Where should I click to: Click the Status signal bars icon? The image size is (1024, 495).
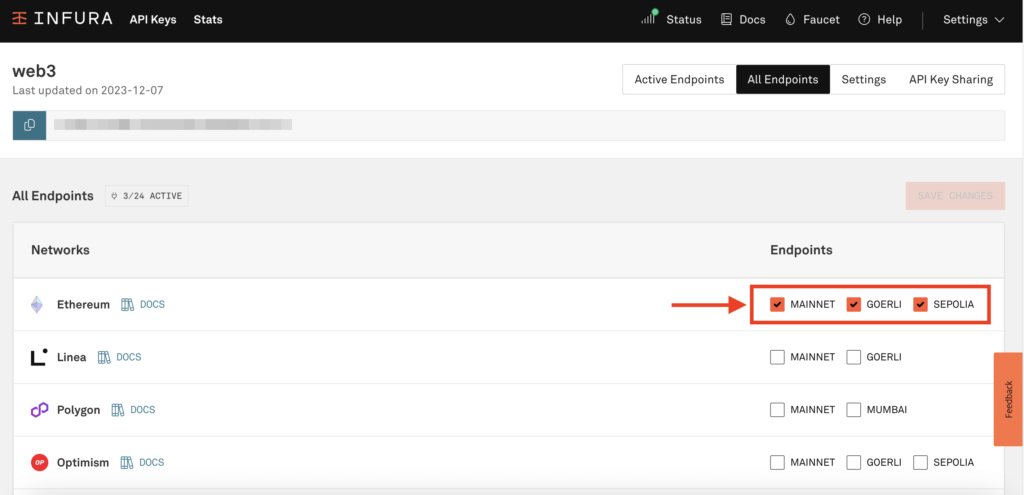click(x=650, y=18)
